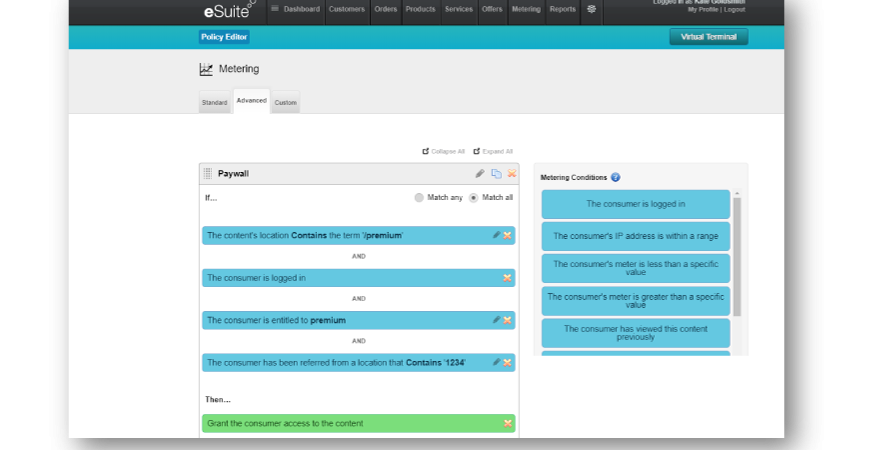Image resolution: width=874 pixels, height=450 pixels.
Task: Remove the referred from '1234' condition
Action: point(507,362)
